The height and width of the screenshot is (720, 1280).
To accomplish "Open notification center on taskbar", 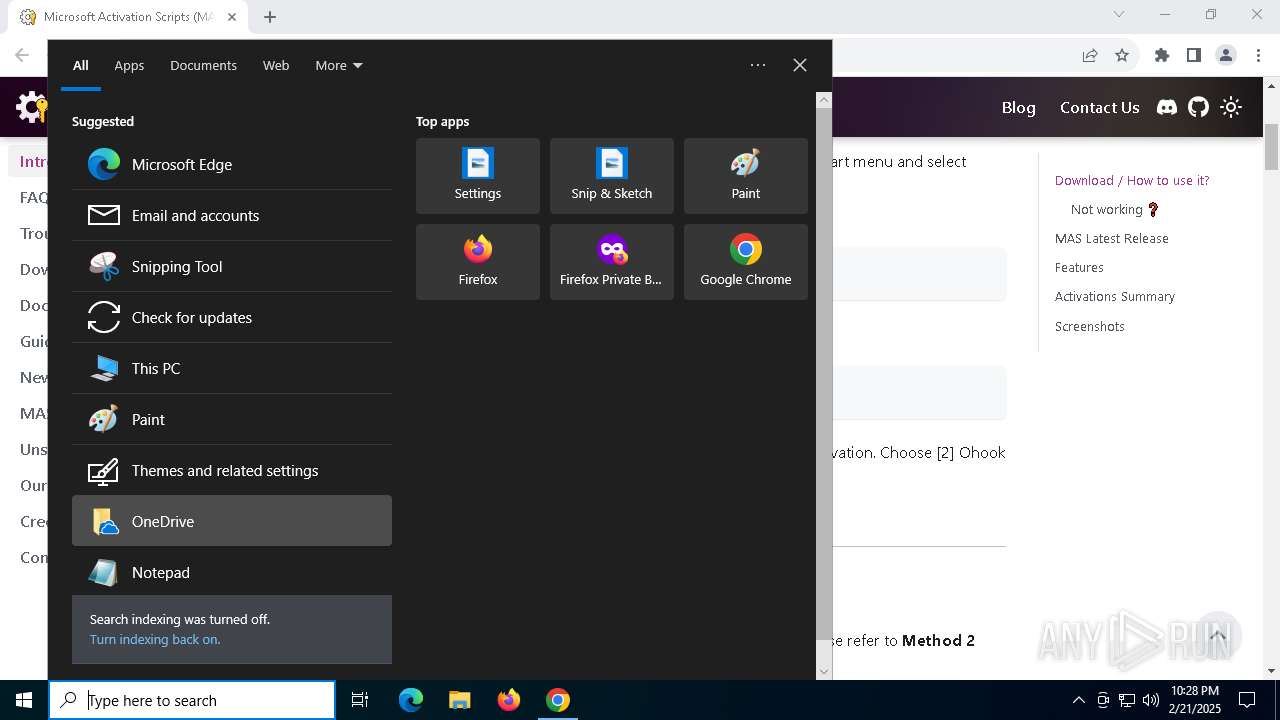I will (1247, 700).
